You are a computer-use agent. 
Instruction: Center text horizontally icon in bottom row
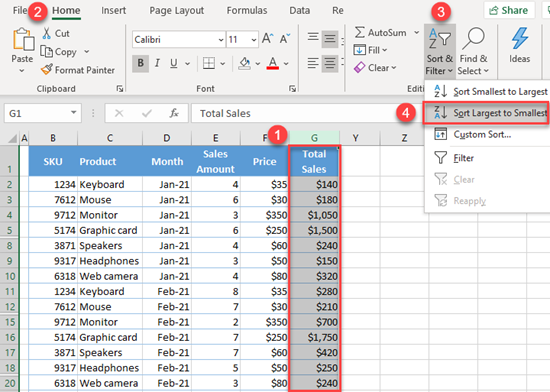(329, 63)
